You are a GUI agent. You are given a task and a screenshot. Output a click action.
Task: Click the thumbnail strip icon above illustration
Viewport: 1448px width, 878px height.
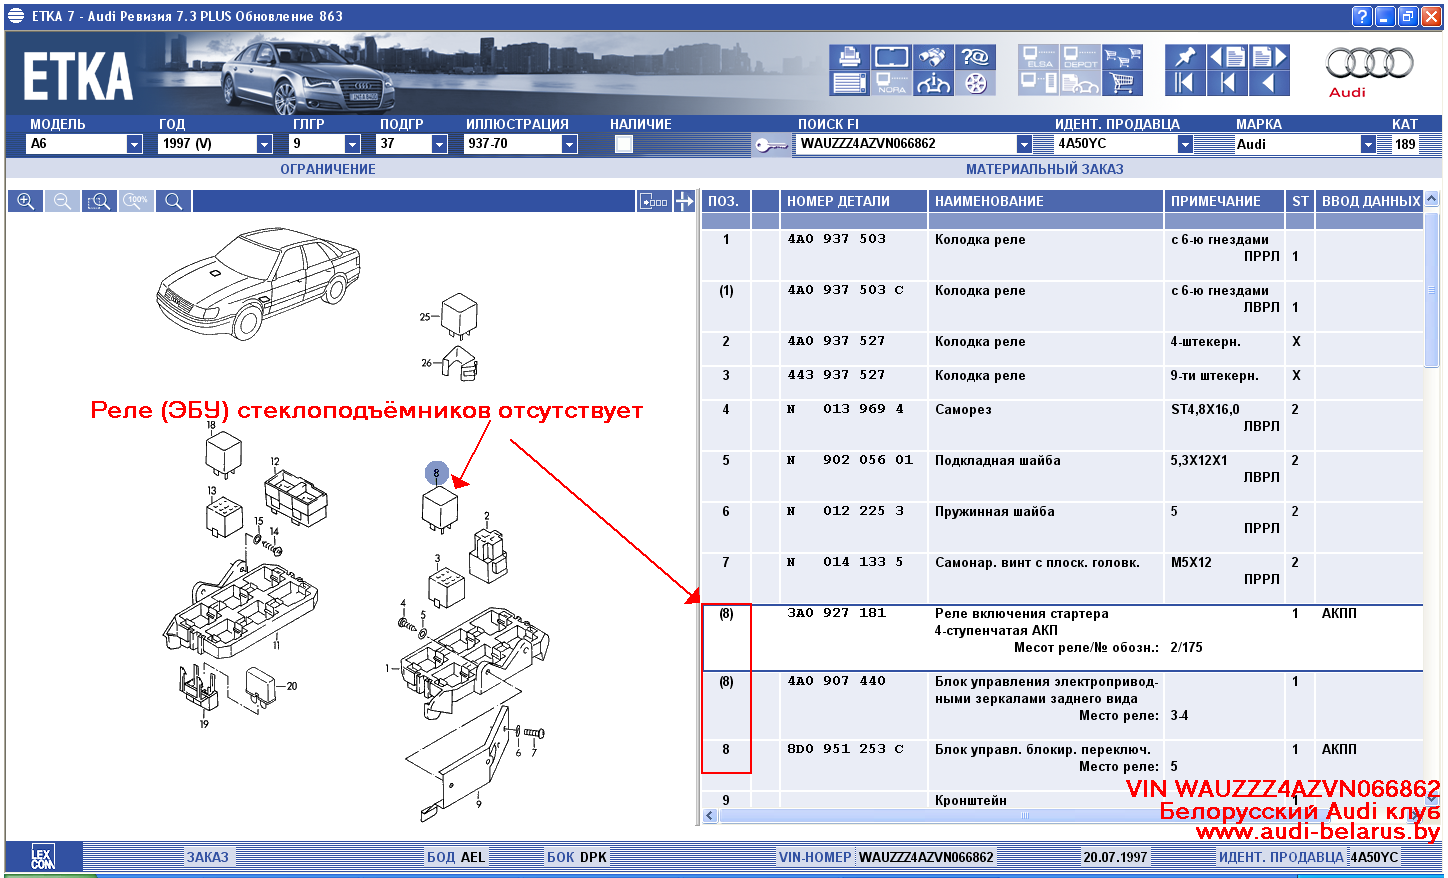pos(654,201)
